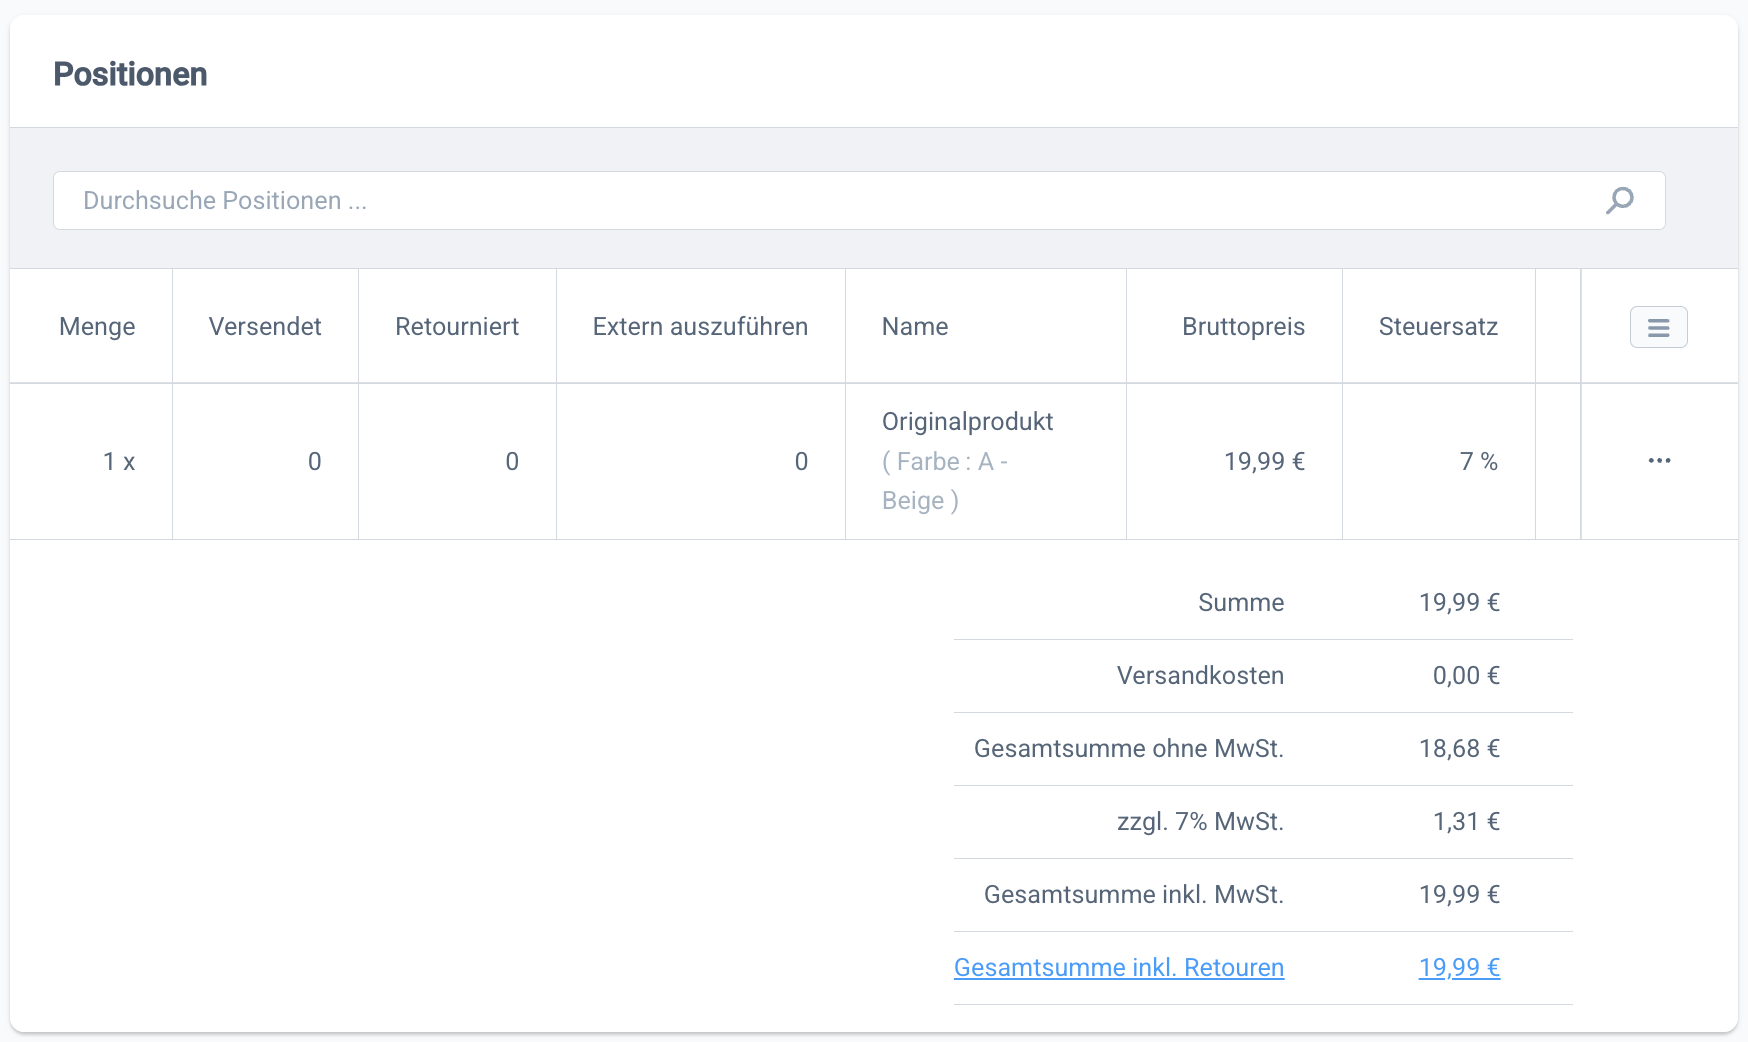The height and width of the screenshot is (1042, 1748).
Task: Click the Versendet value 0 in the row
Action: (x=314, y=462)
